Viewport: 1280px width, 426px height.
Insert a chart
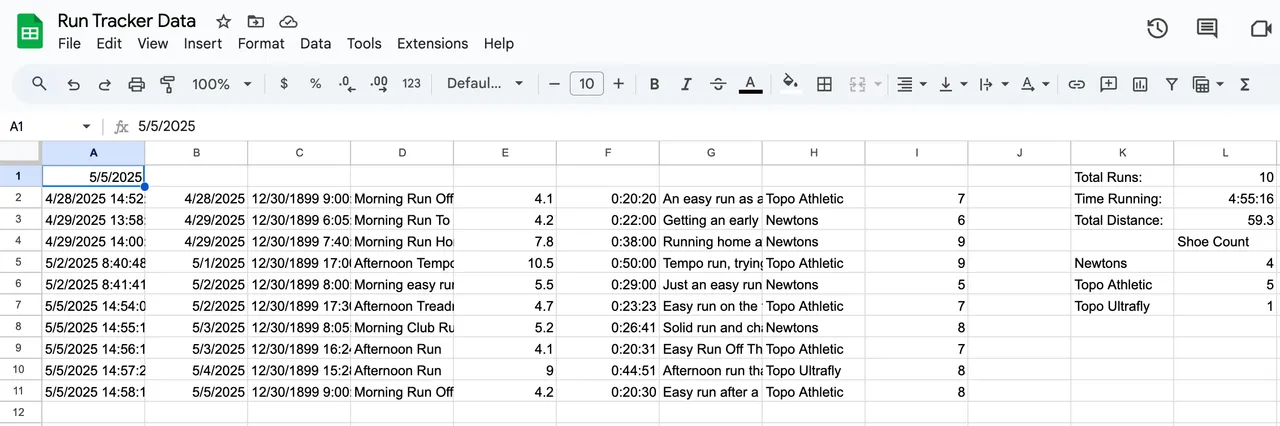click(x=1139, y=84)
